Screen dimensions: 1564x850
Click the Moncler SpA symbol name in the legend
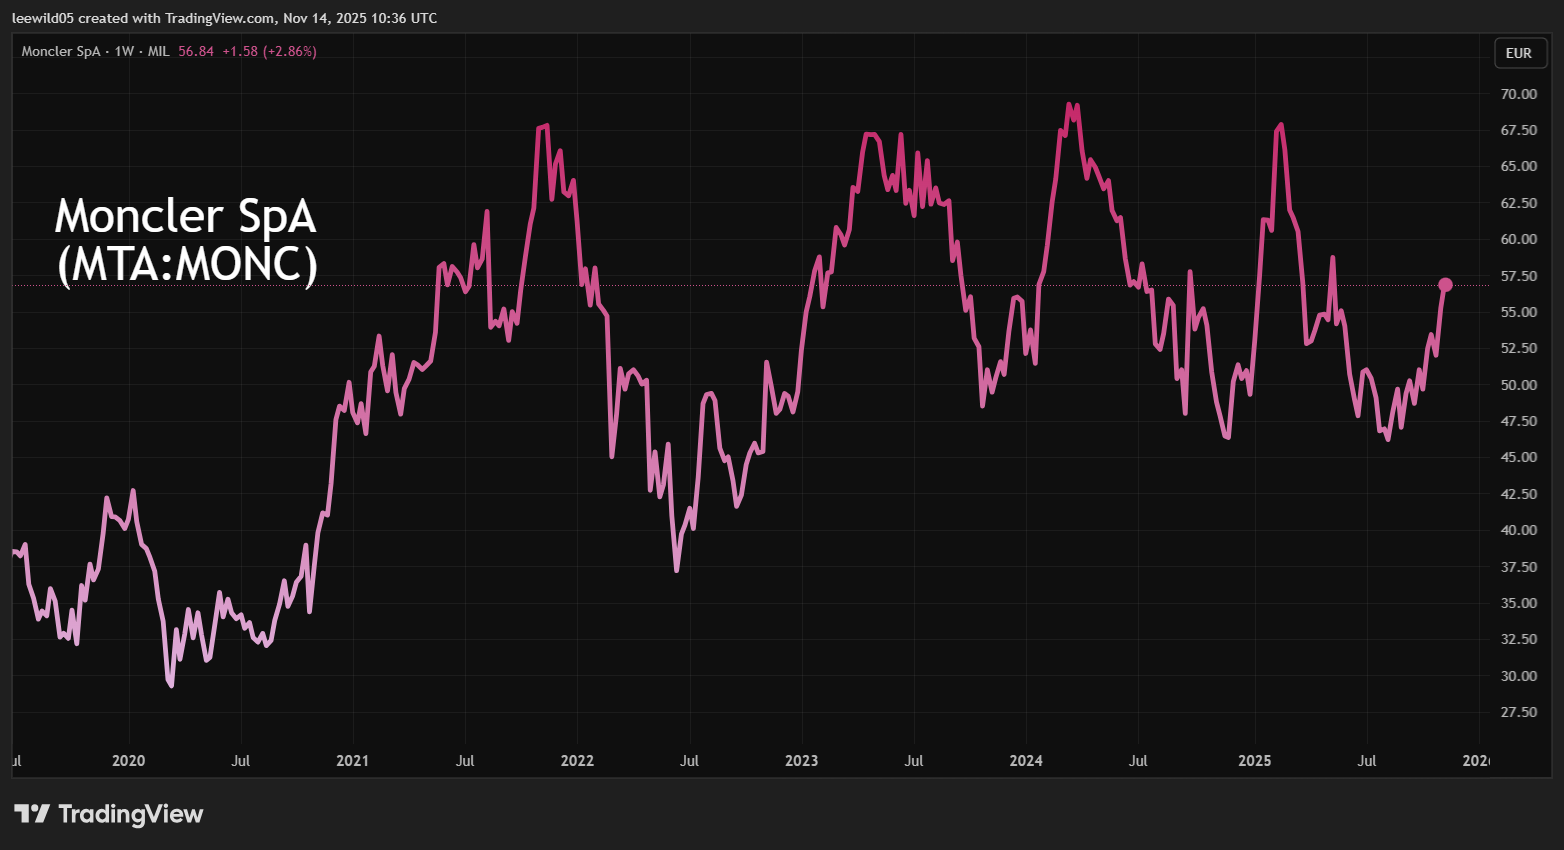click(x=64, y=51)
